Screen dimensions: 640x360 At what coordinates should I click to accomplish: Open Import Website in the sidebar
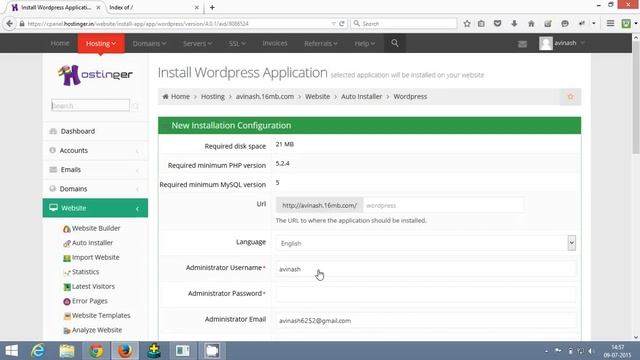91,258
